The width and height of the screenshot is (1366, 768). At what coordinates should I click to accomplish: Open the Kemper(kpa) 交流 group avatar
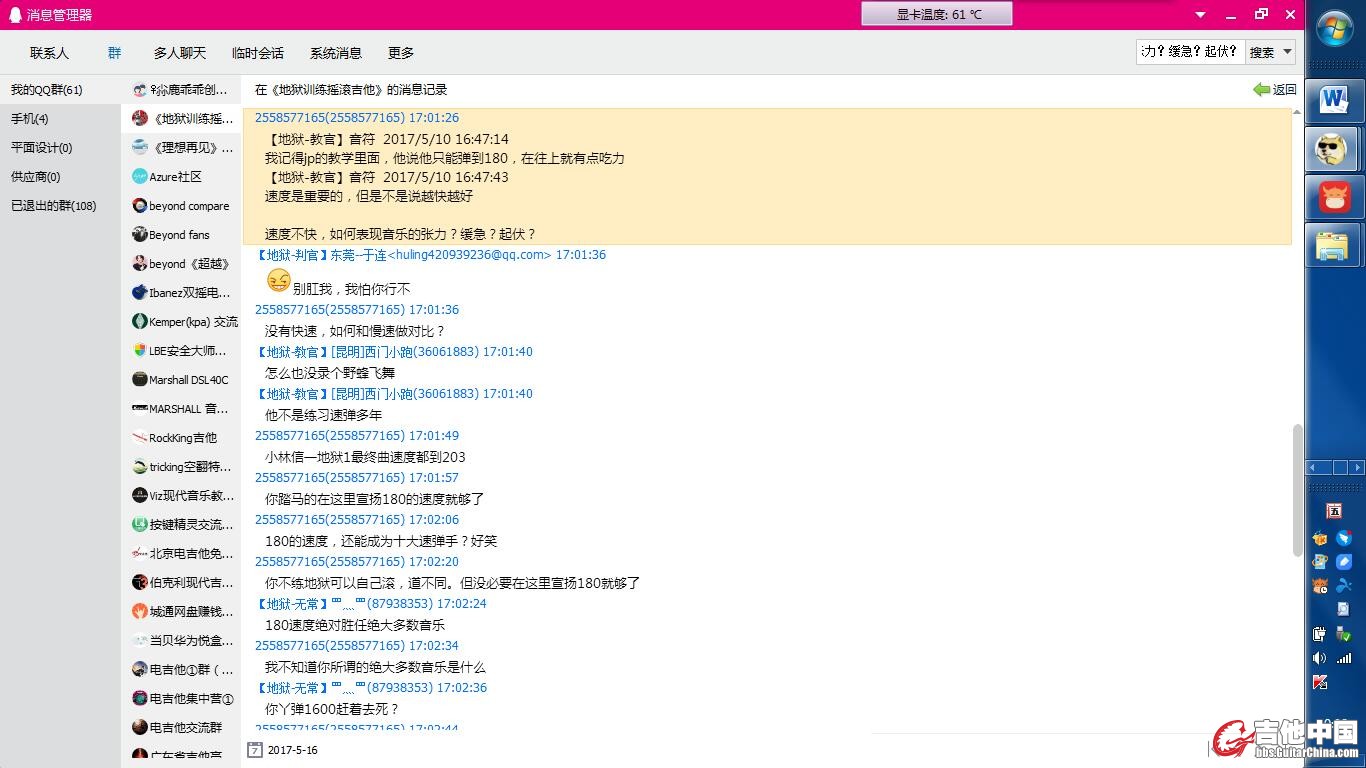pyautogui.click(x=140, y=322)
